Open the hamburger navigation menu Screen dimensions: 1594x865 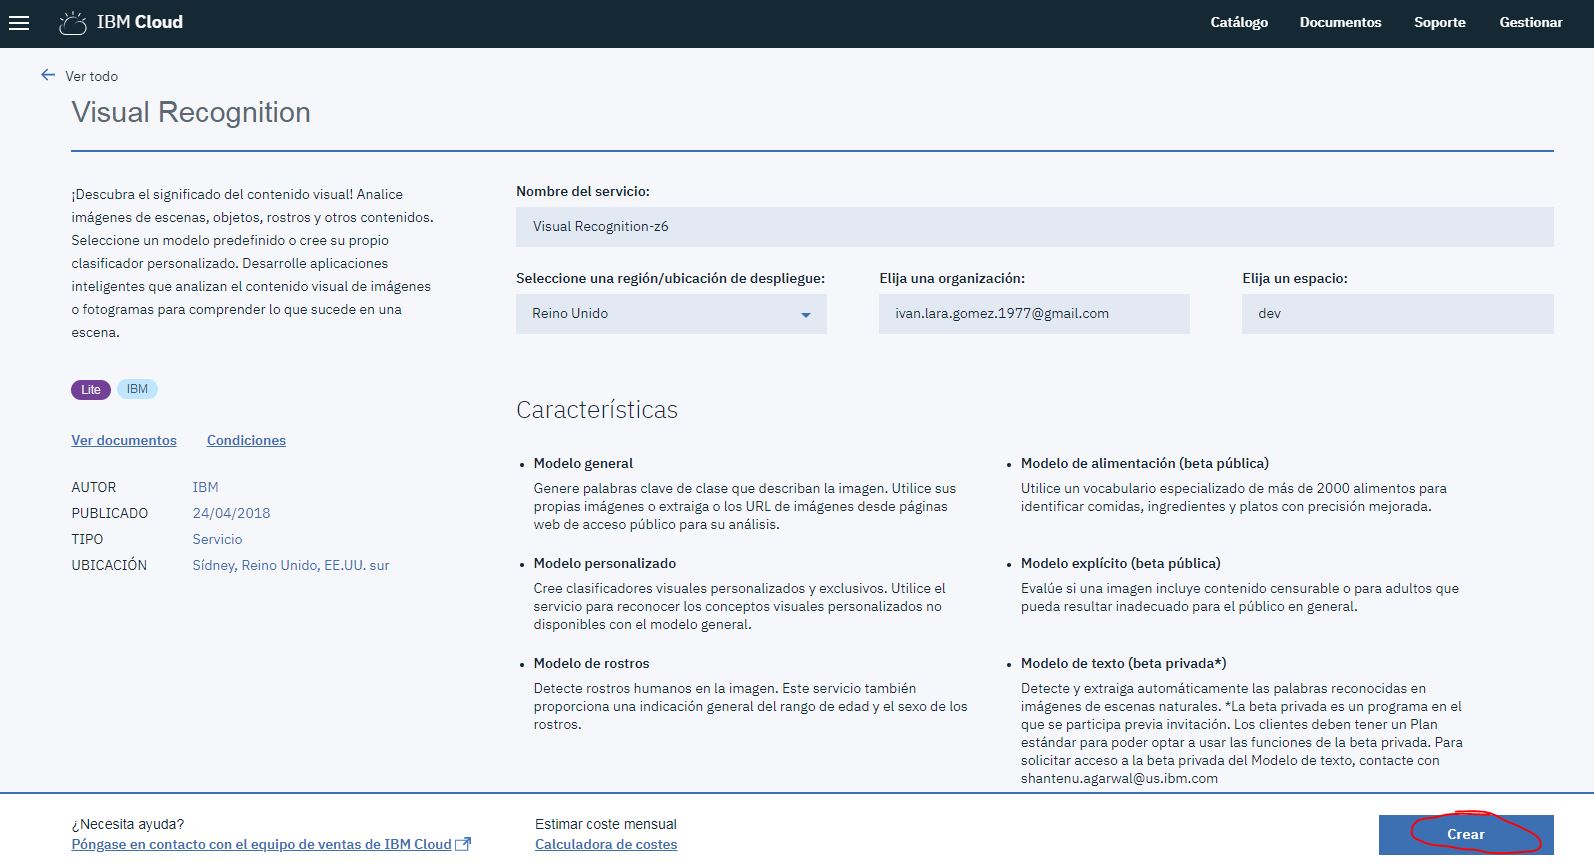point(18,23)
